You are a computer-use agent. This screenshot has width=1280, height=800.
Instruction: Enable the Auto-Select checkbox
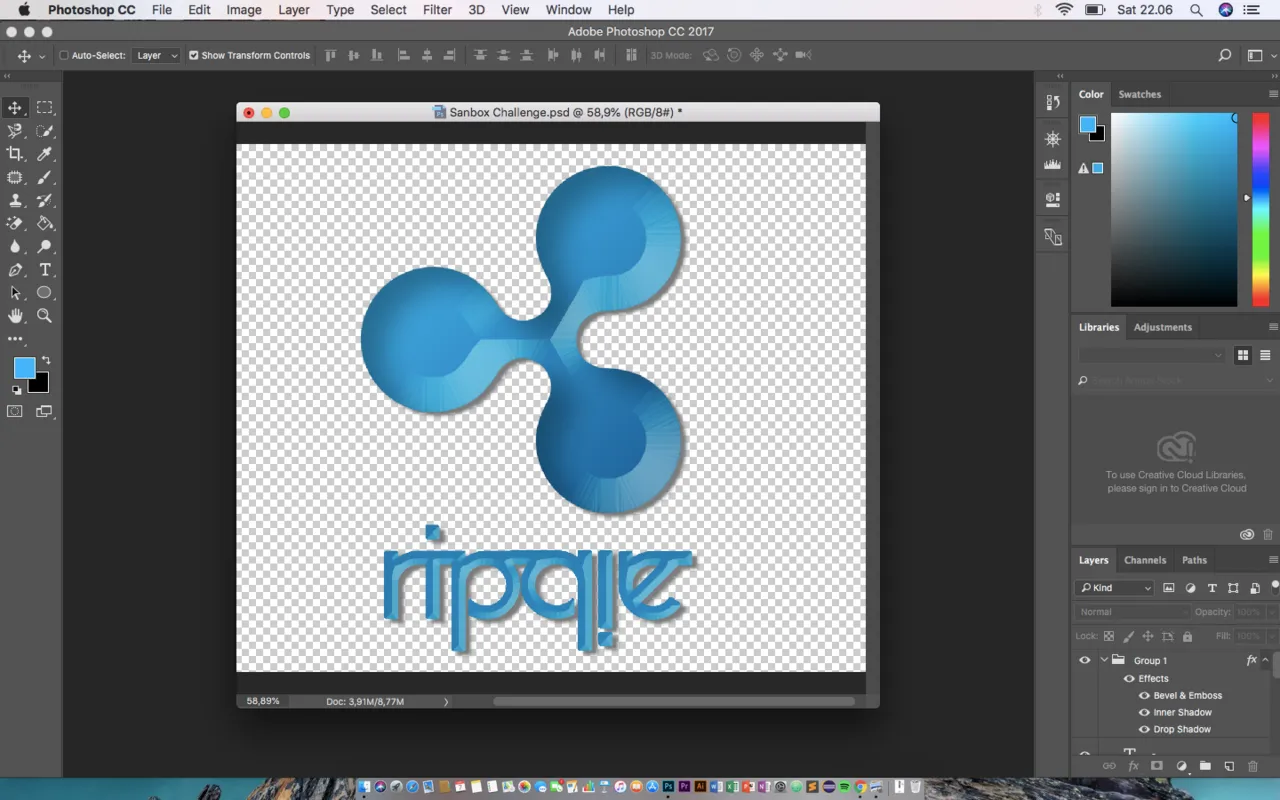[x=64, y=56]
